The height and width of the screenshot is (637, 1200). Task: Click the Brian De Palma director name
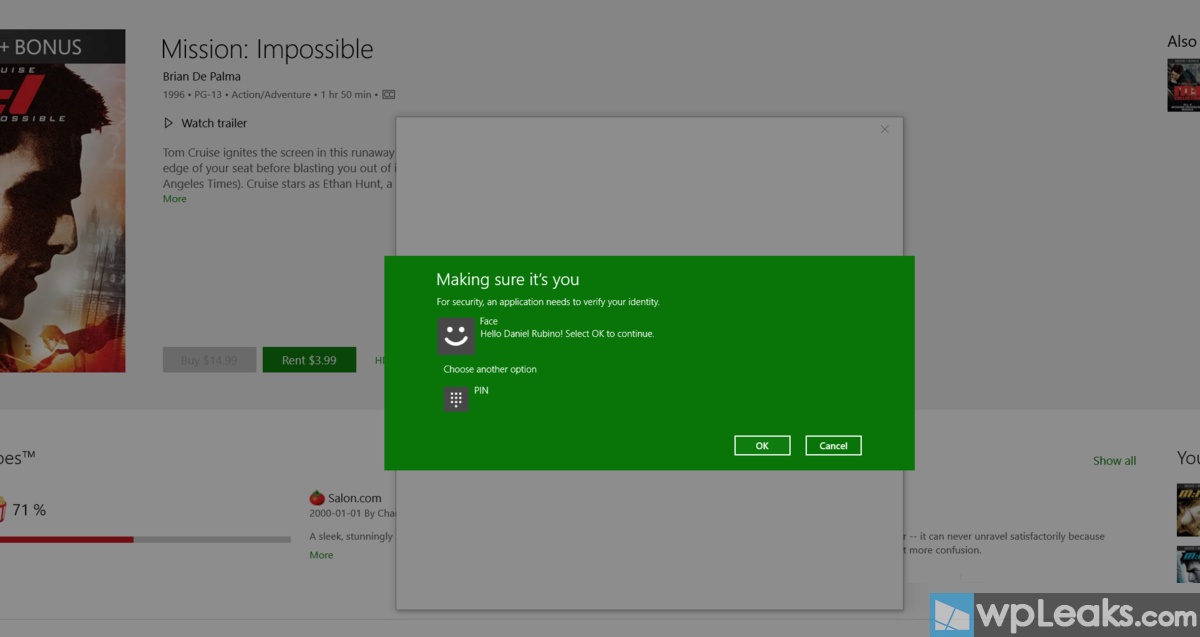(x=201, y=76)
